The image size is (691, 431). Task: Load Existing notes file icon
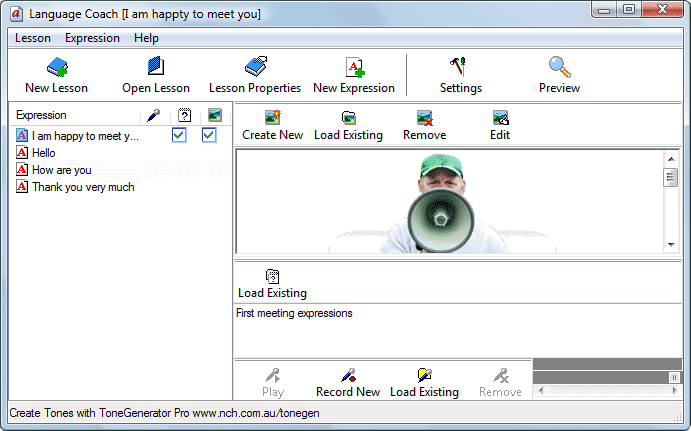coord(273,276)
